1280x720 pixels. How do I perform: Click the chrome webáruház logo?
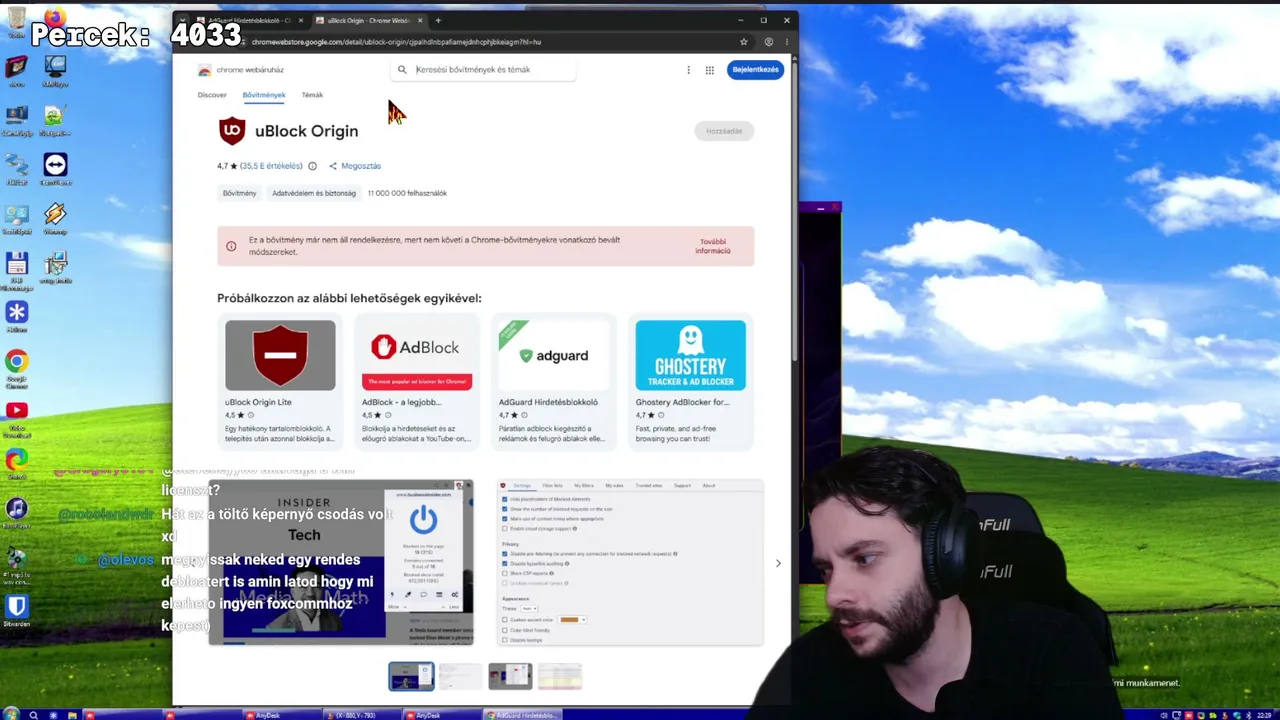pos(241,70)
